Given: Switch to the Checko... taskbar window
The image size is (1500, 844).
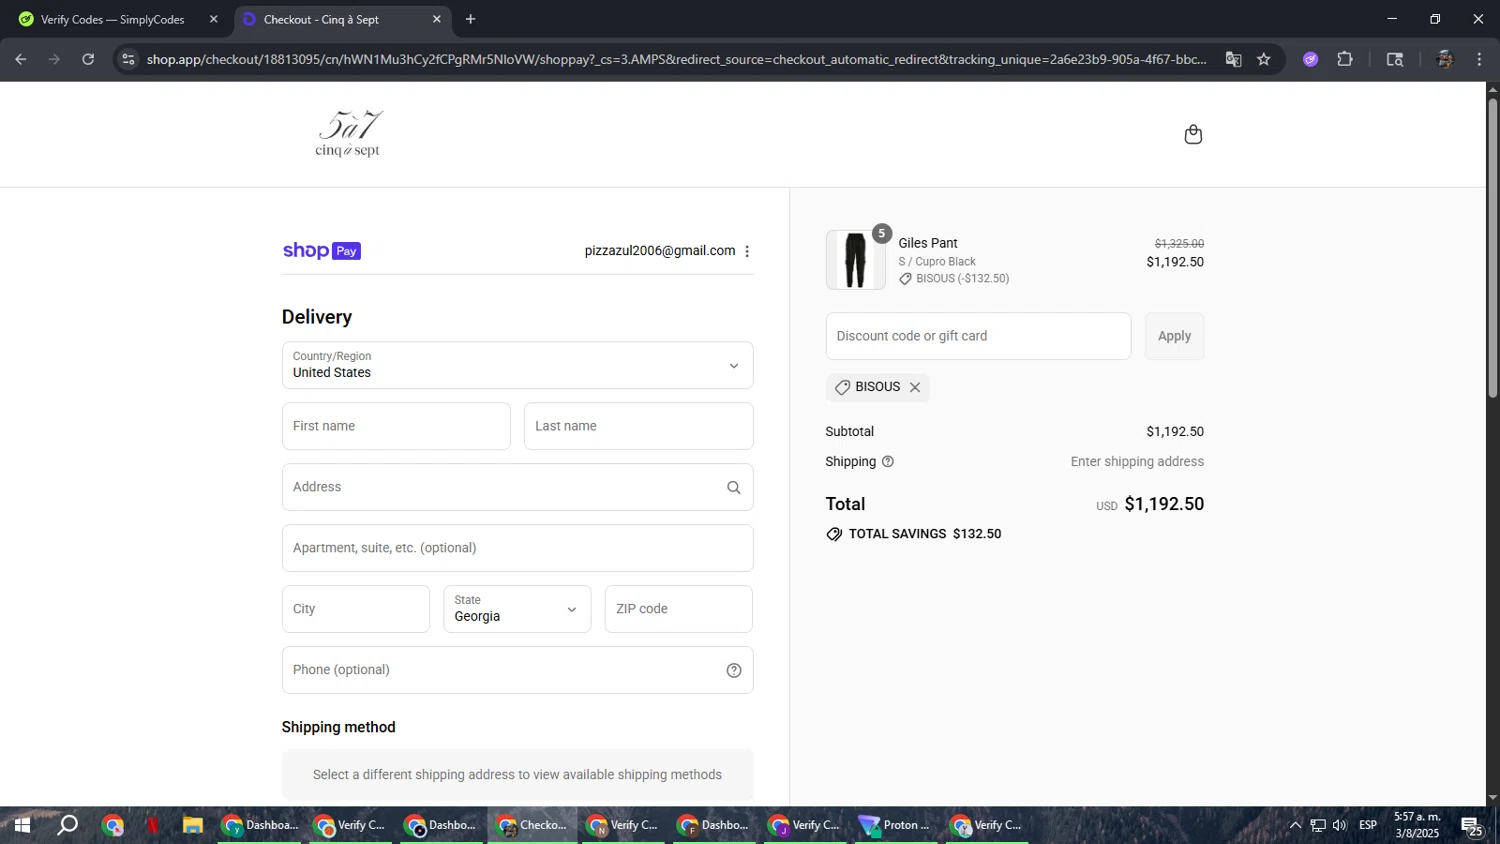Looking at the screenshot, I should coord(533,825).
